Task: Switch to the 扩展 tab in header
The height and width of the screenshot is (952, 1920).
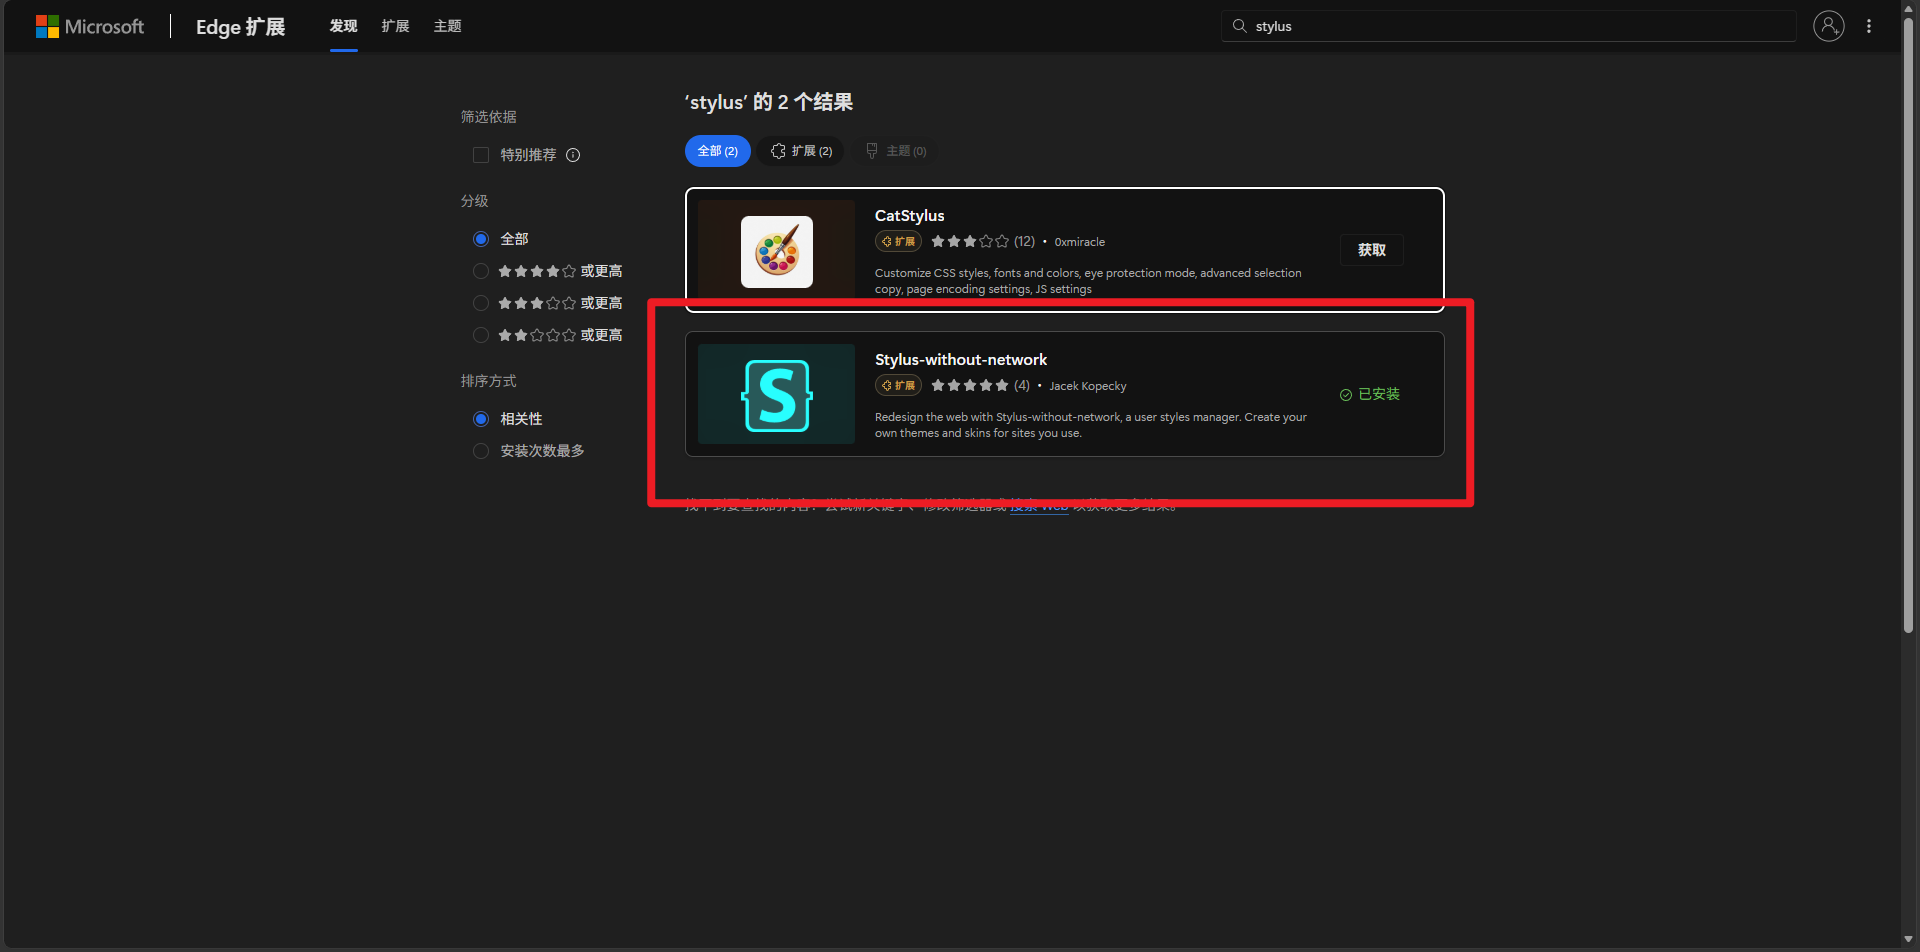Action: tap(396, 26)
